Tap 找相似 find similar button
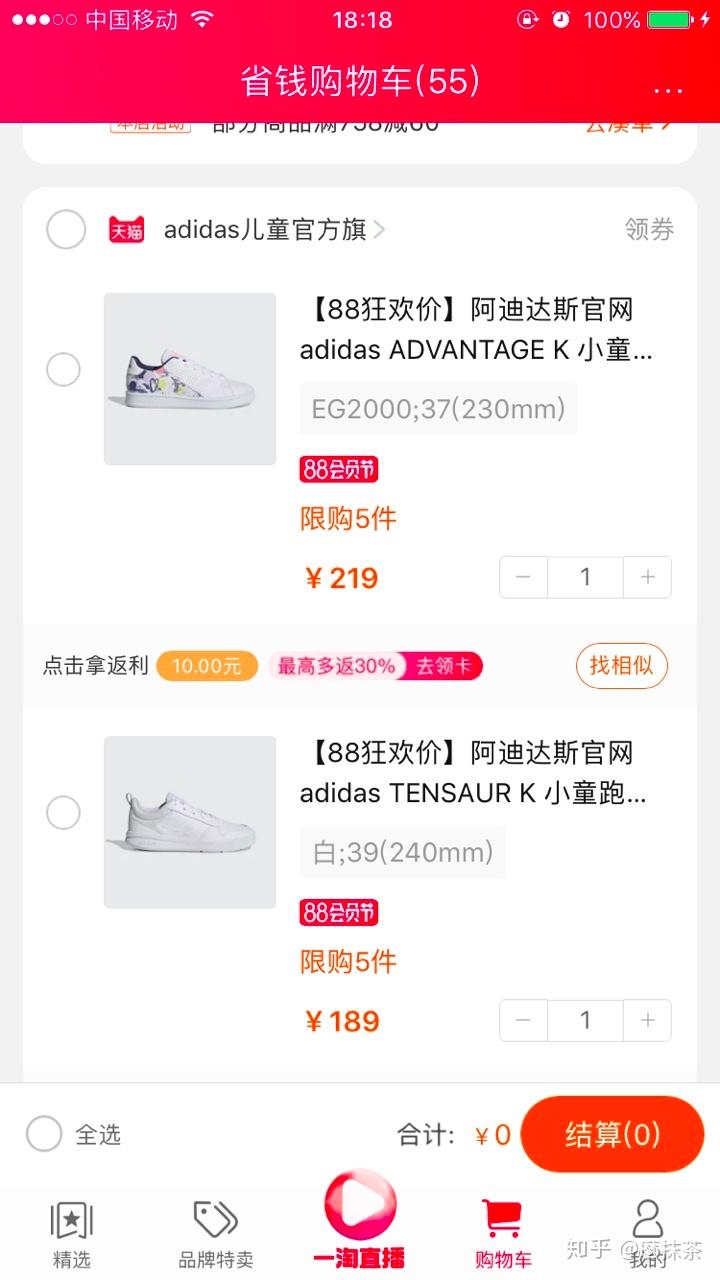 [x=621, y=665]
